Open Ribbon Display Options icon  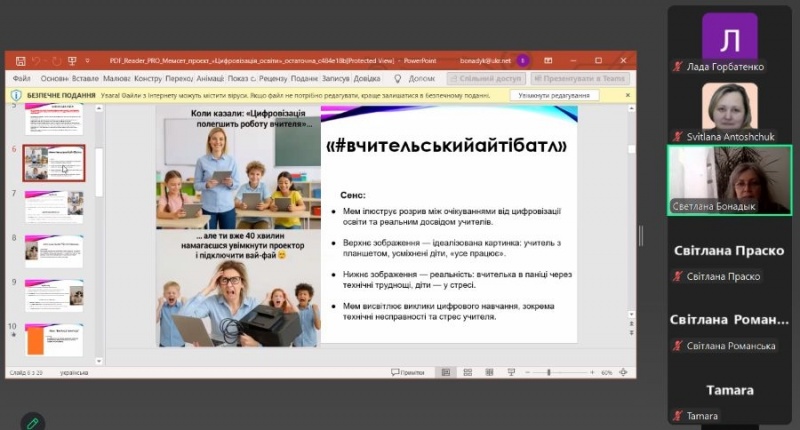point(548,61)
